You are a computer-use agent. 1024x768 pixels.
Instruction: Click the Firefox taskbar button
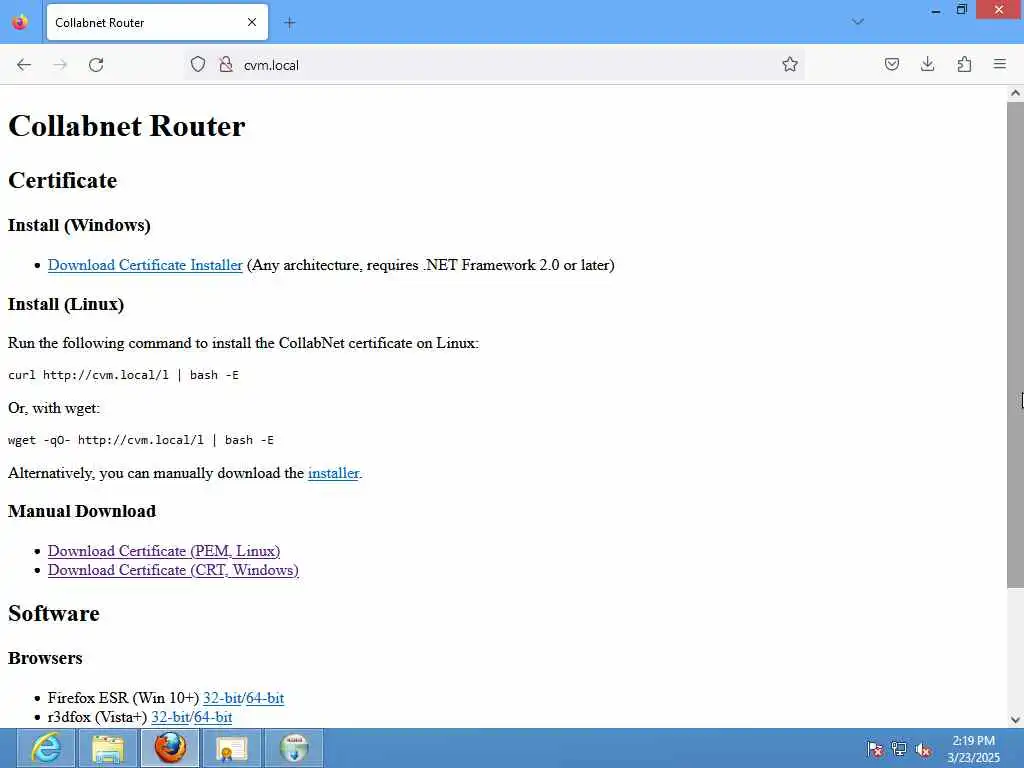[170, 748]
